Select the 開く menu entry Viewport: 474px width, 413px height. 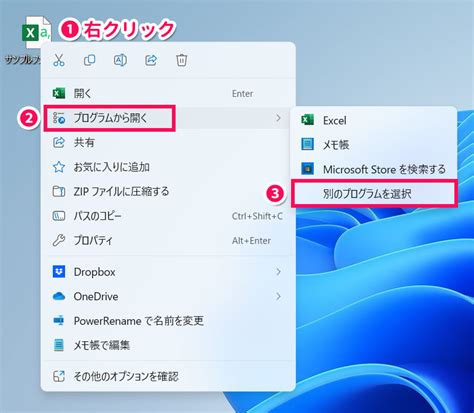pos(168,94)
